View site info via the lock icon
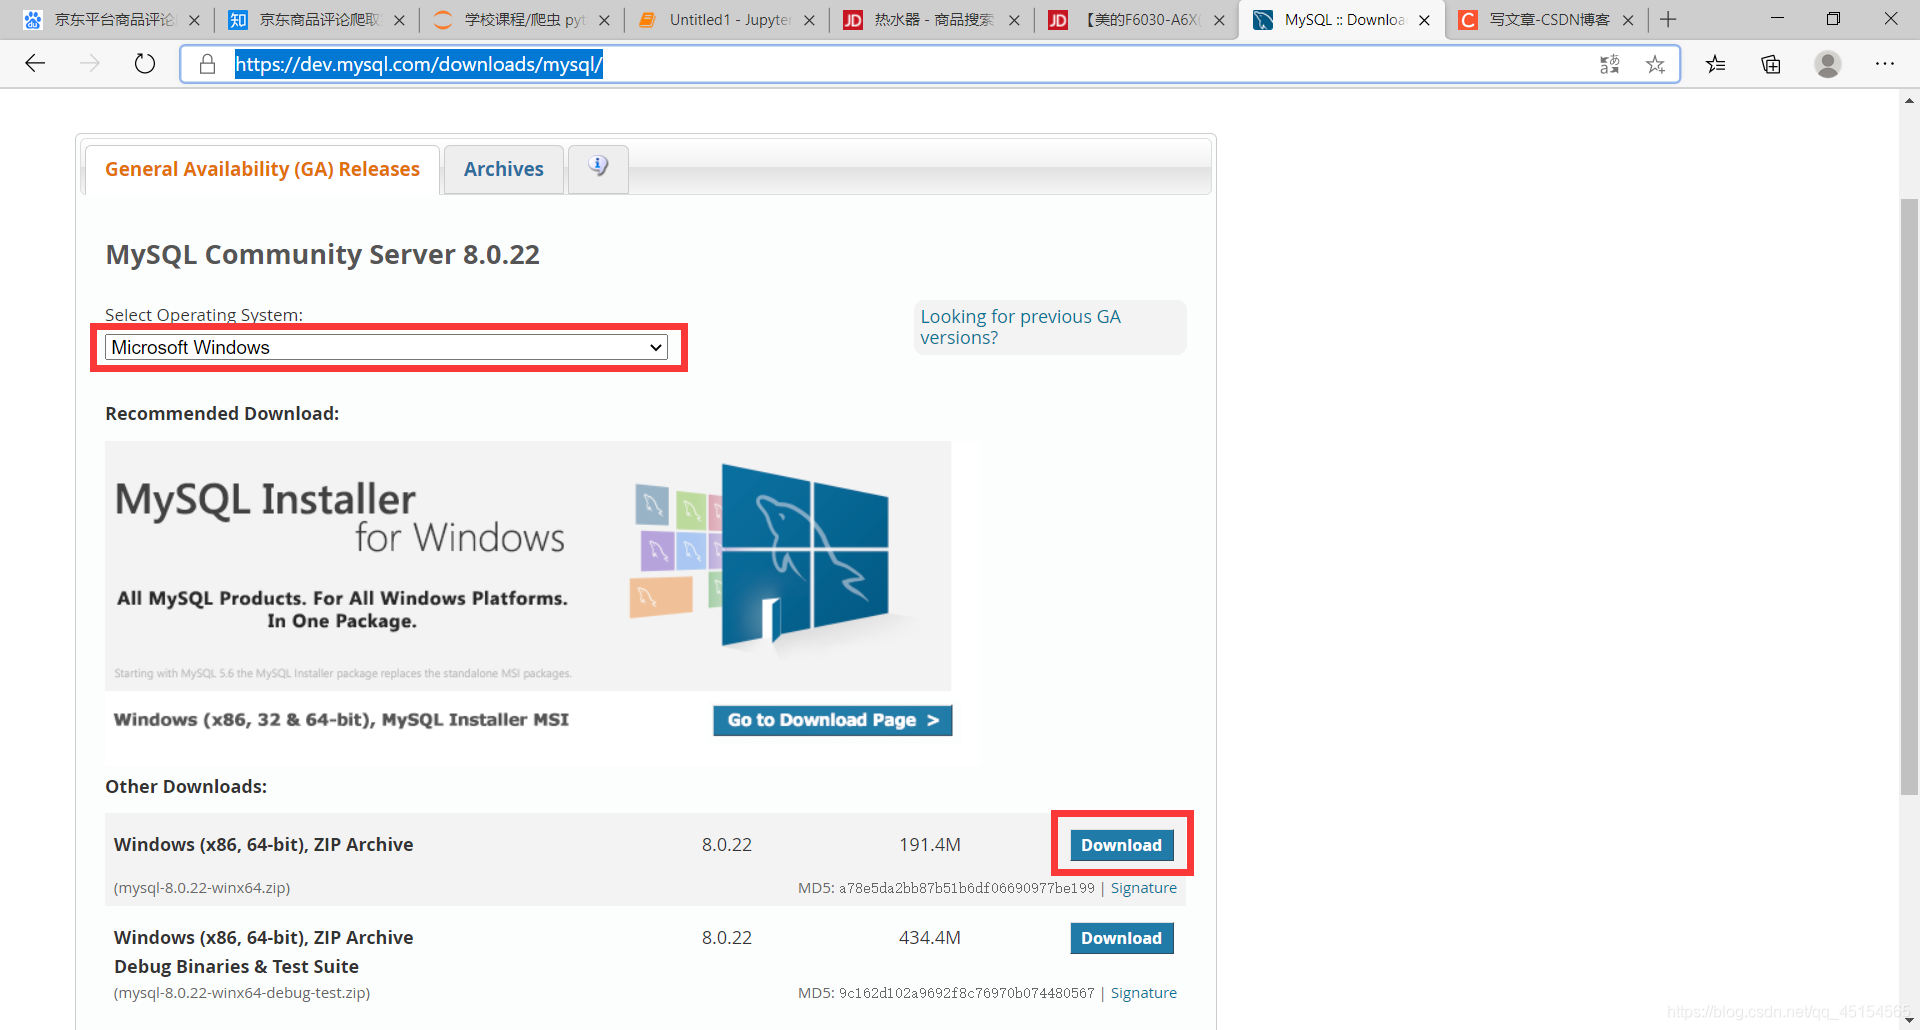 207,65
